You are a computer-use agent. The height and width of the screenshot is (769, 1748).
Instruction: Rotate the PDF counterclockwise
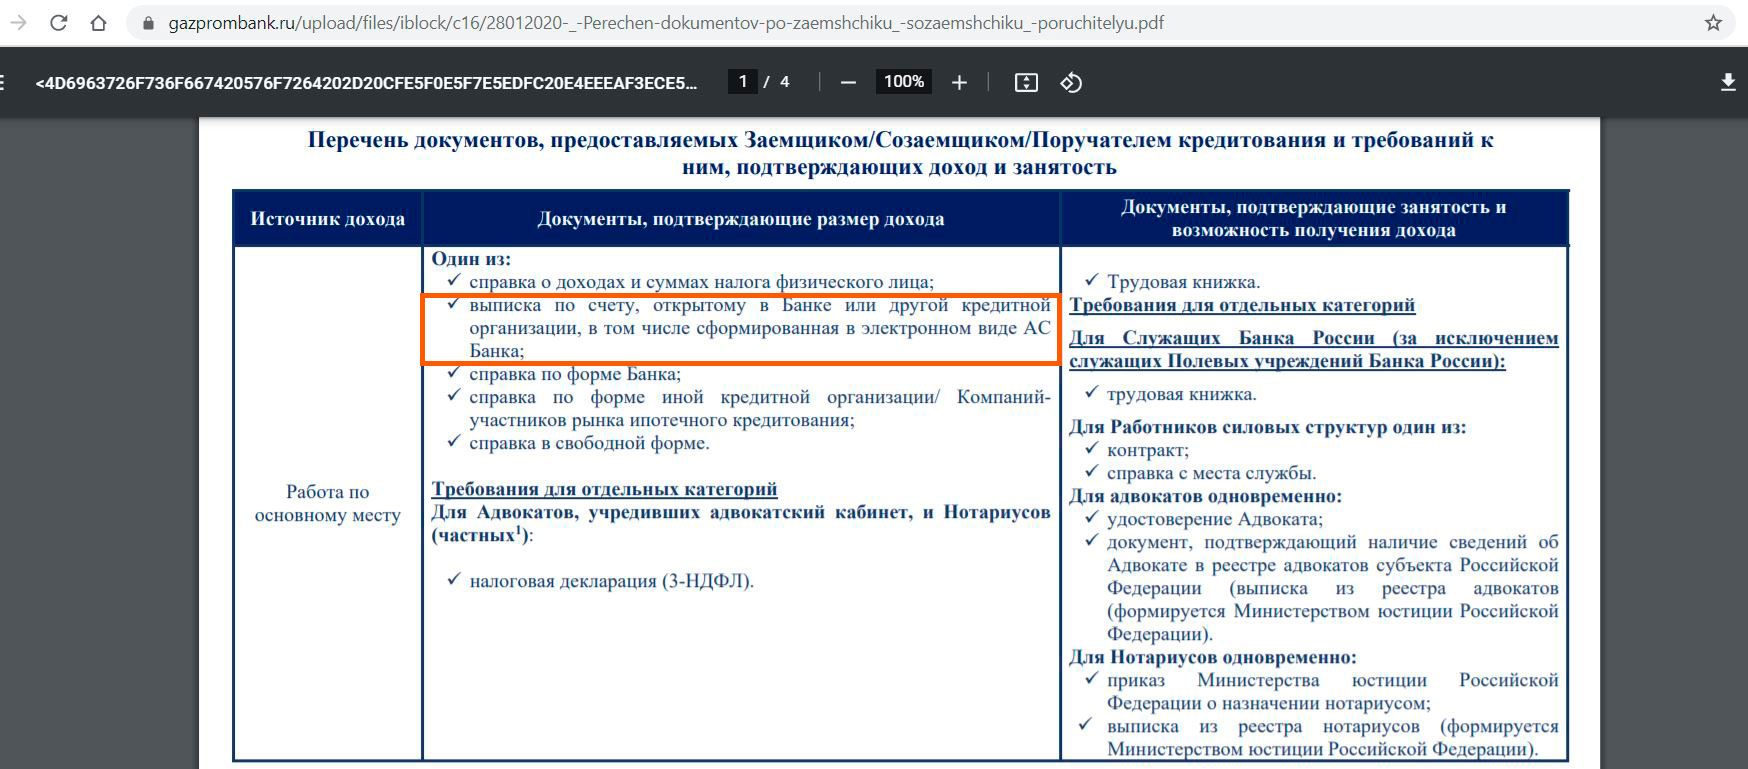[x=1071, y=82]
